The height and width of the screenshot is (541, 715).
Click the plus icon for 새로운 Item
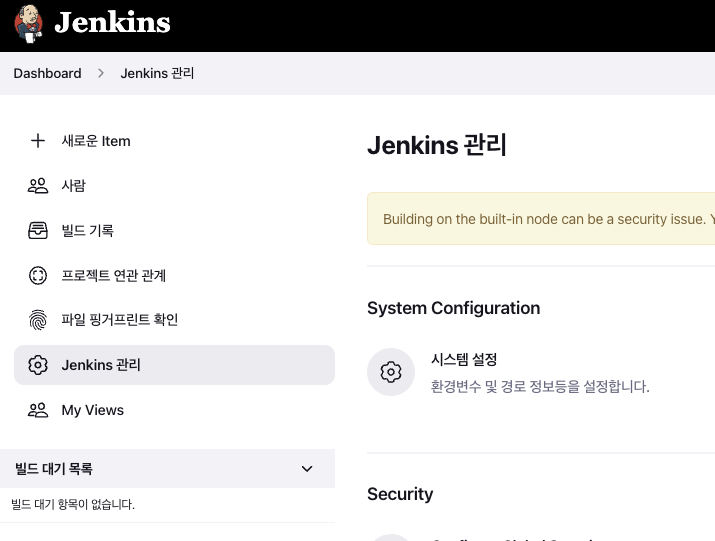click(38, 140)
